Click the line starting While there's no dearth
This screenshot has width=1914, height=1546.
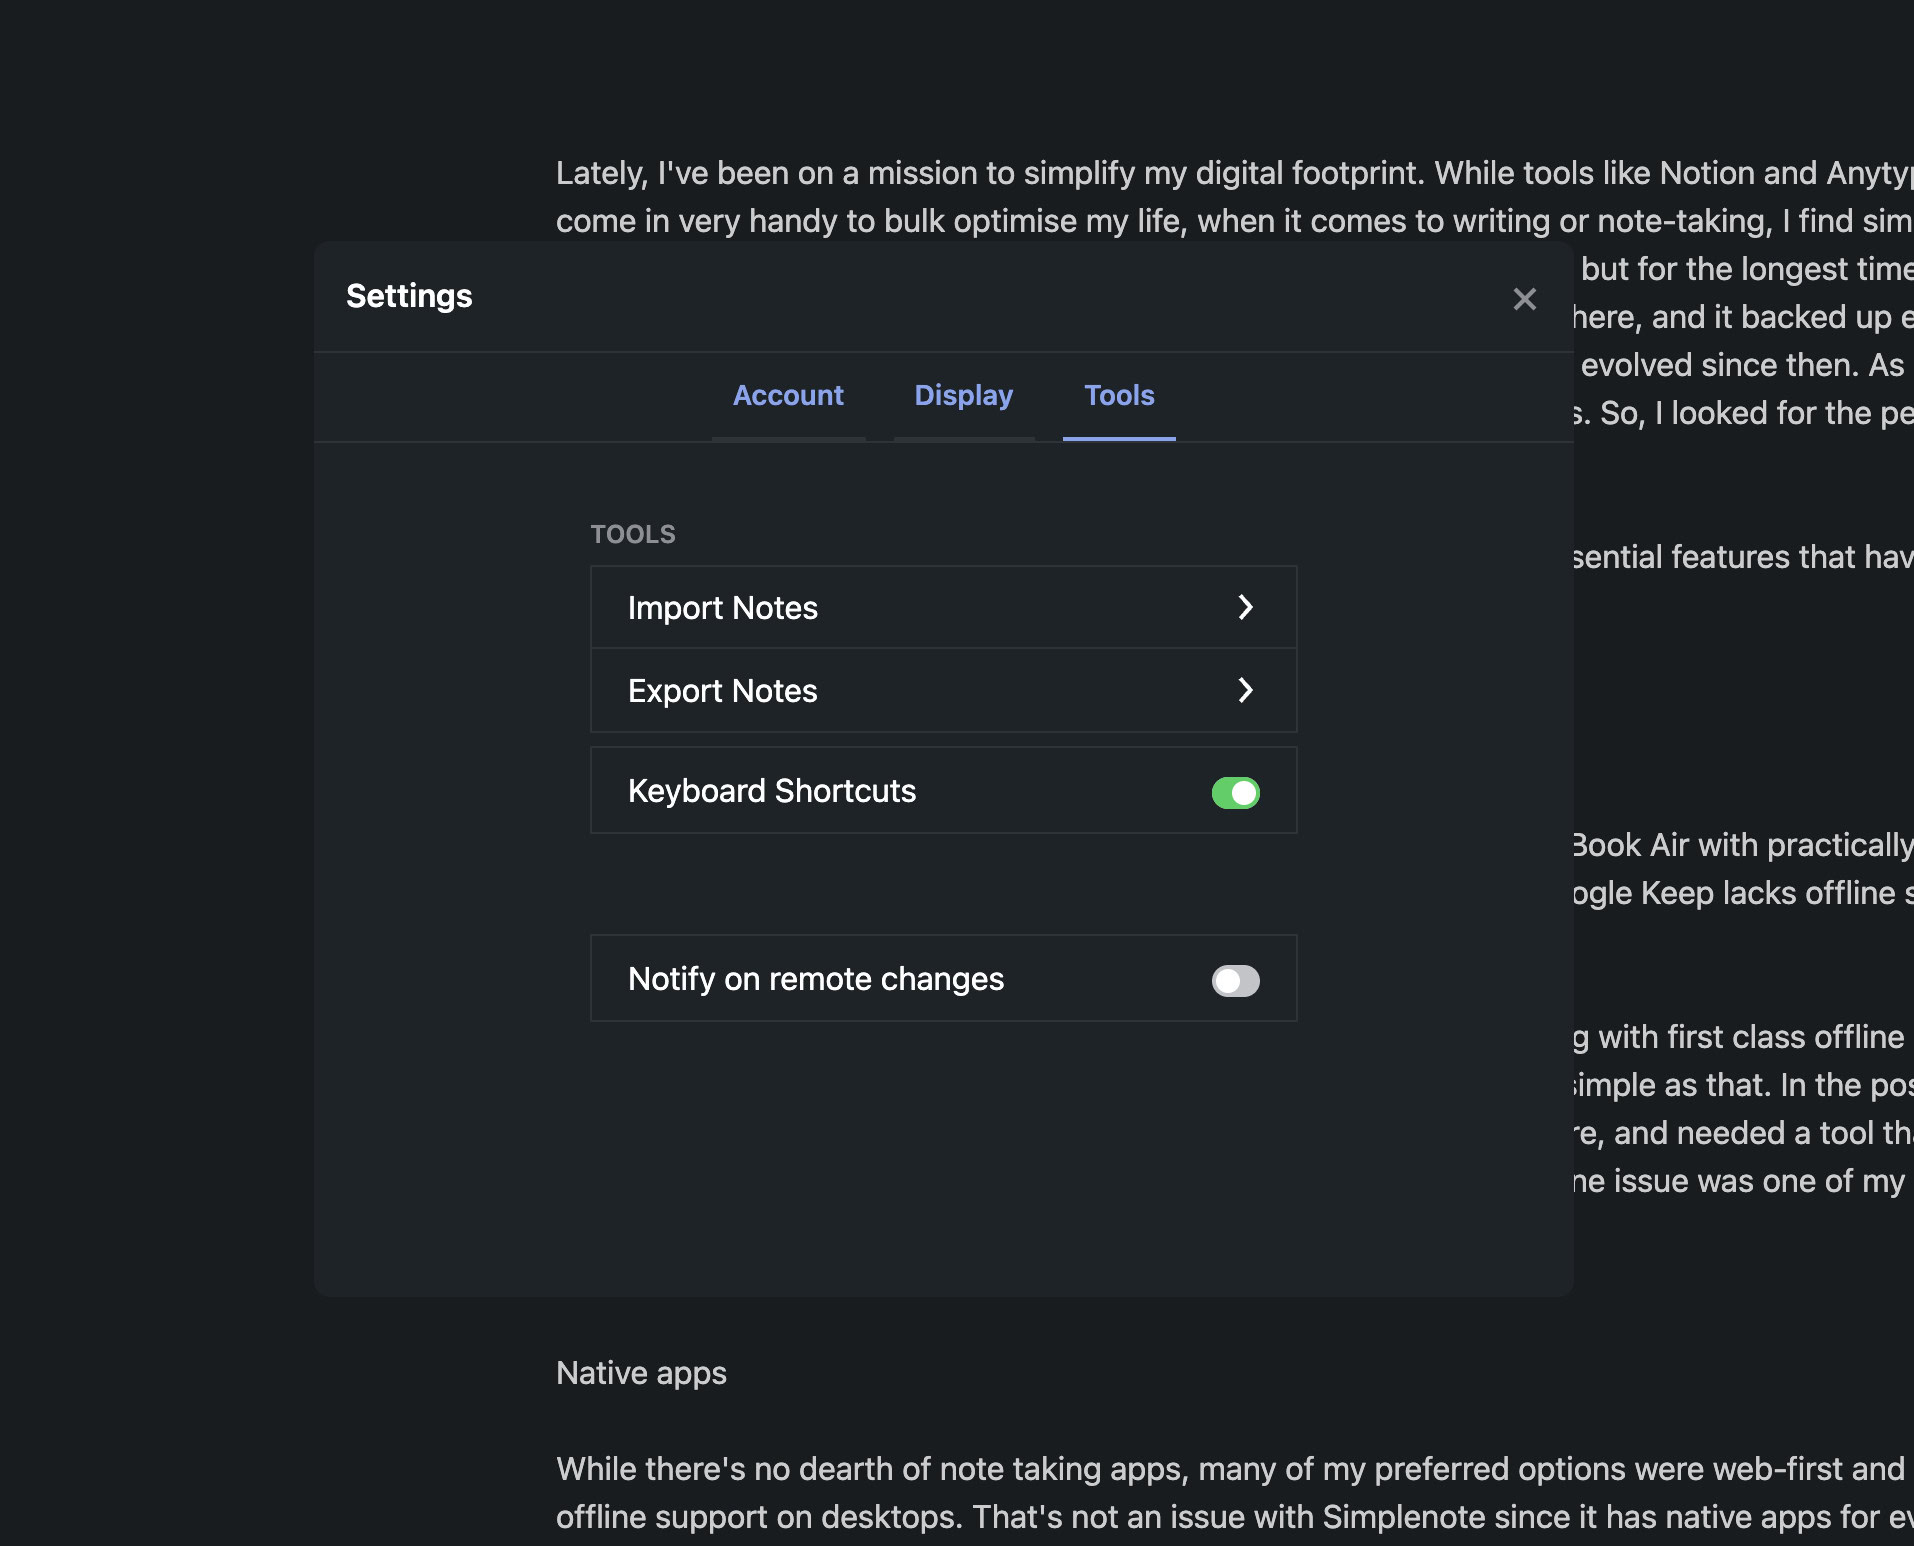pos(1230,1469)
